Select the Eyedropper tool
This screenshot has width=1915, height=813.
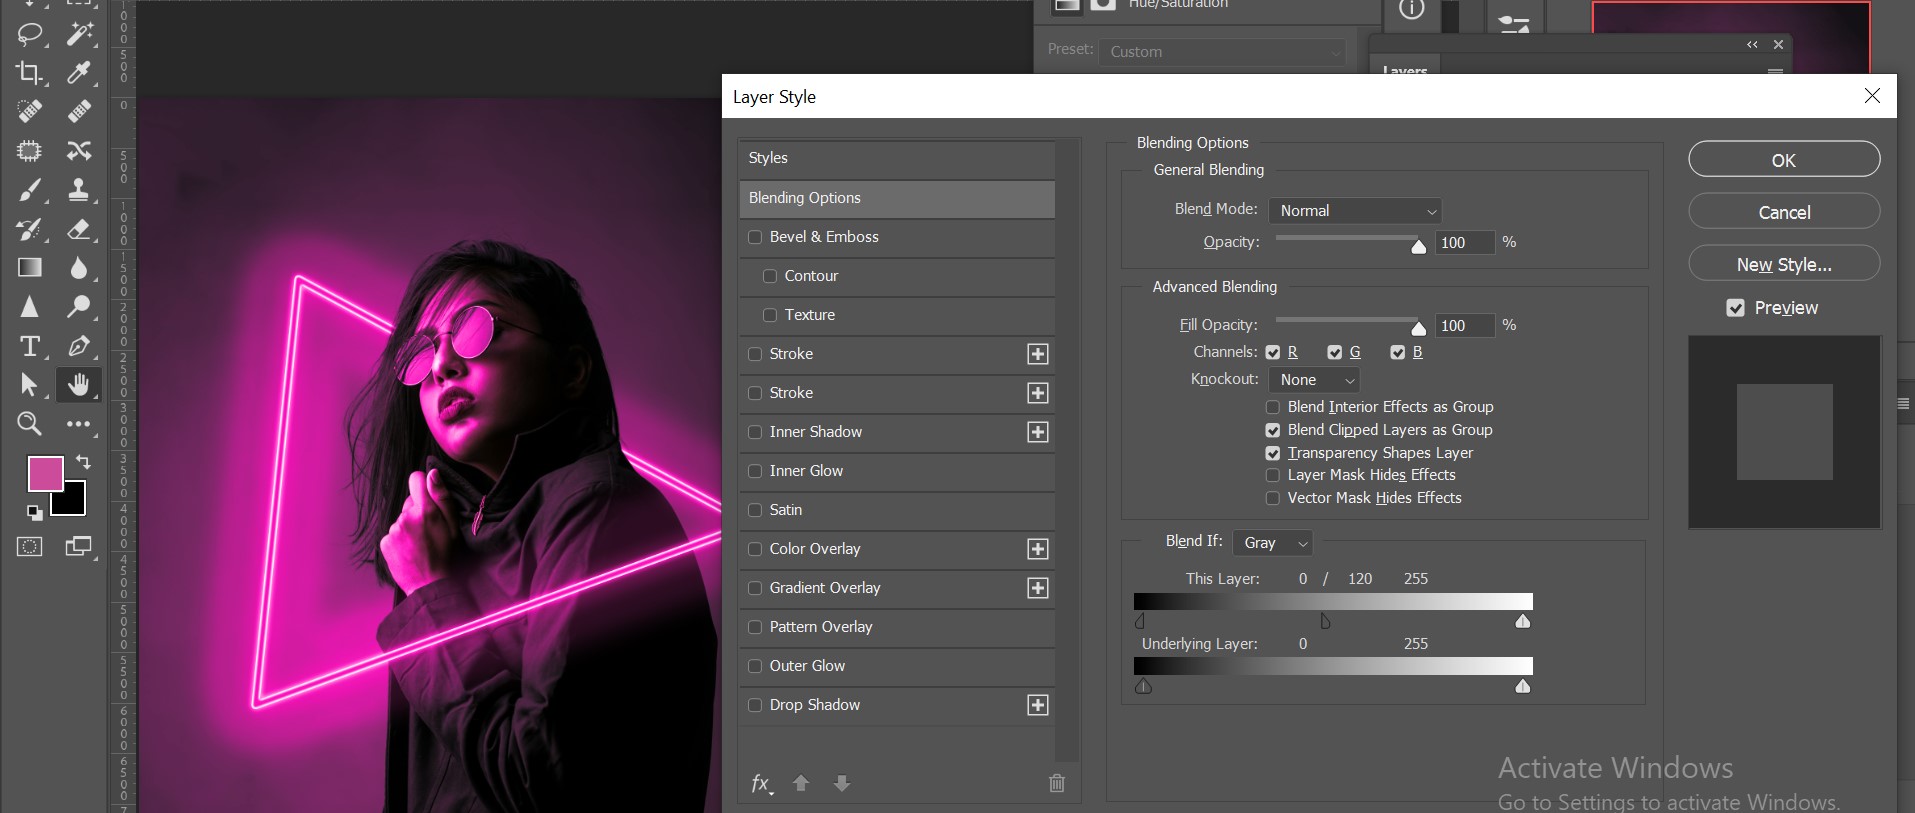[79, 73]
